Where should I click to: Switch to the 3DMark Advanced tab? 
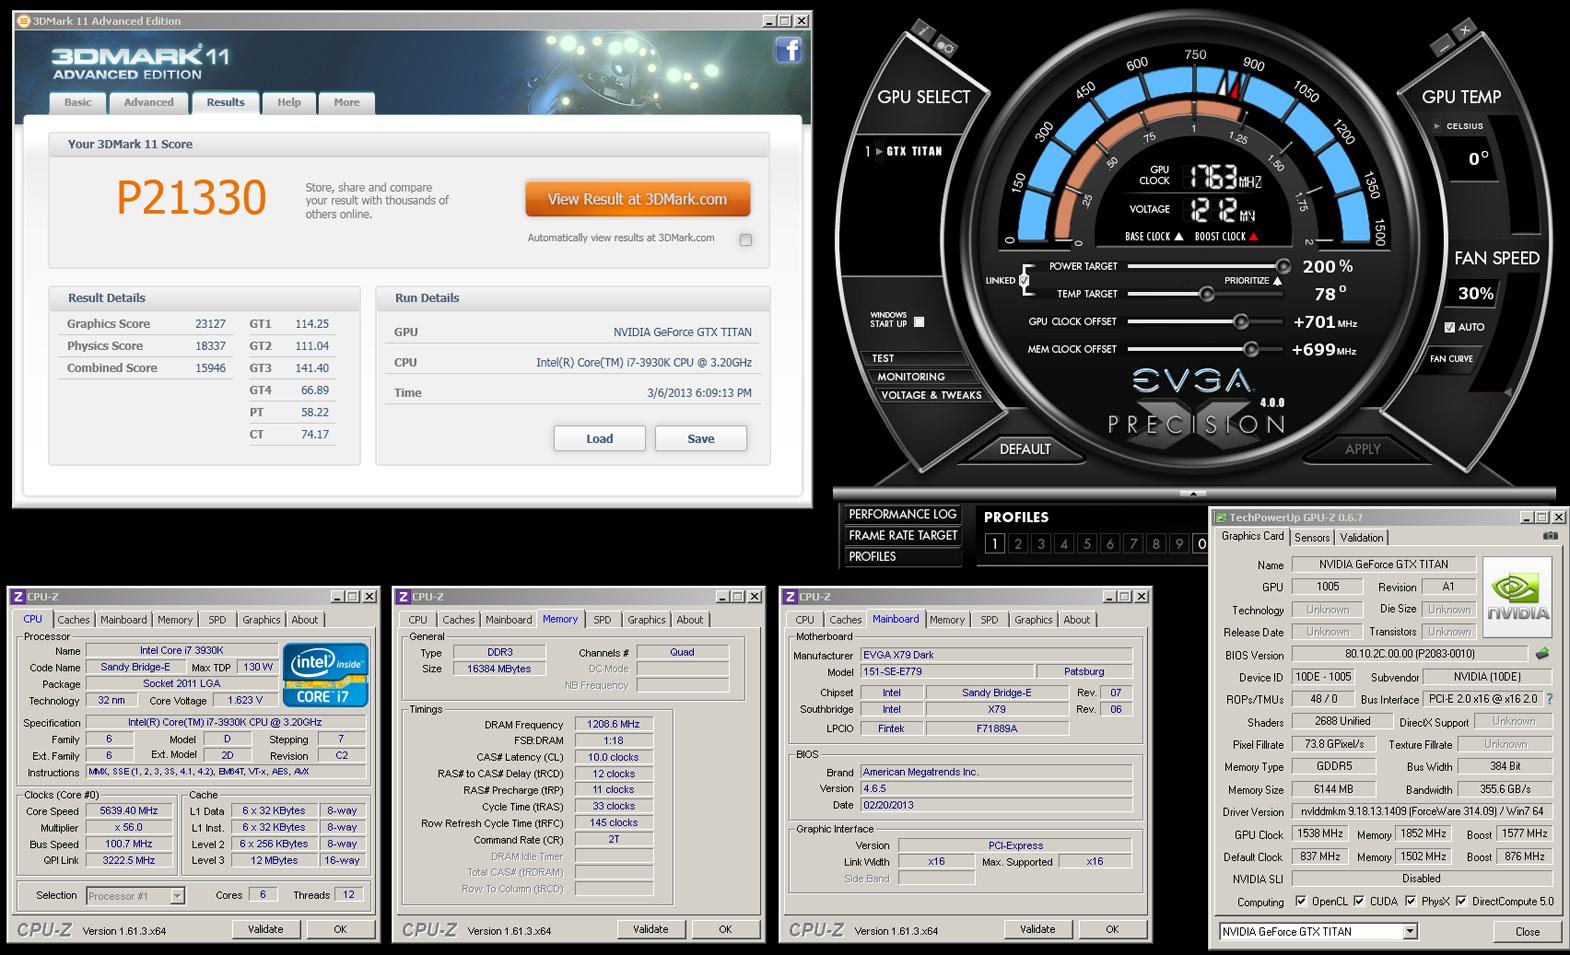(x=149, y=102)
